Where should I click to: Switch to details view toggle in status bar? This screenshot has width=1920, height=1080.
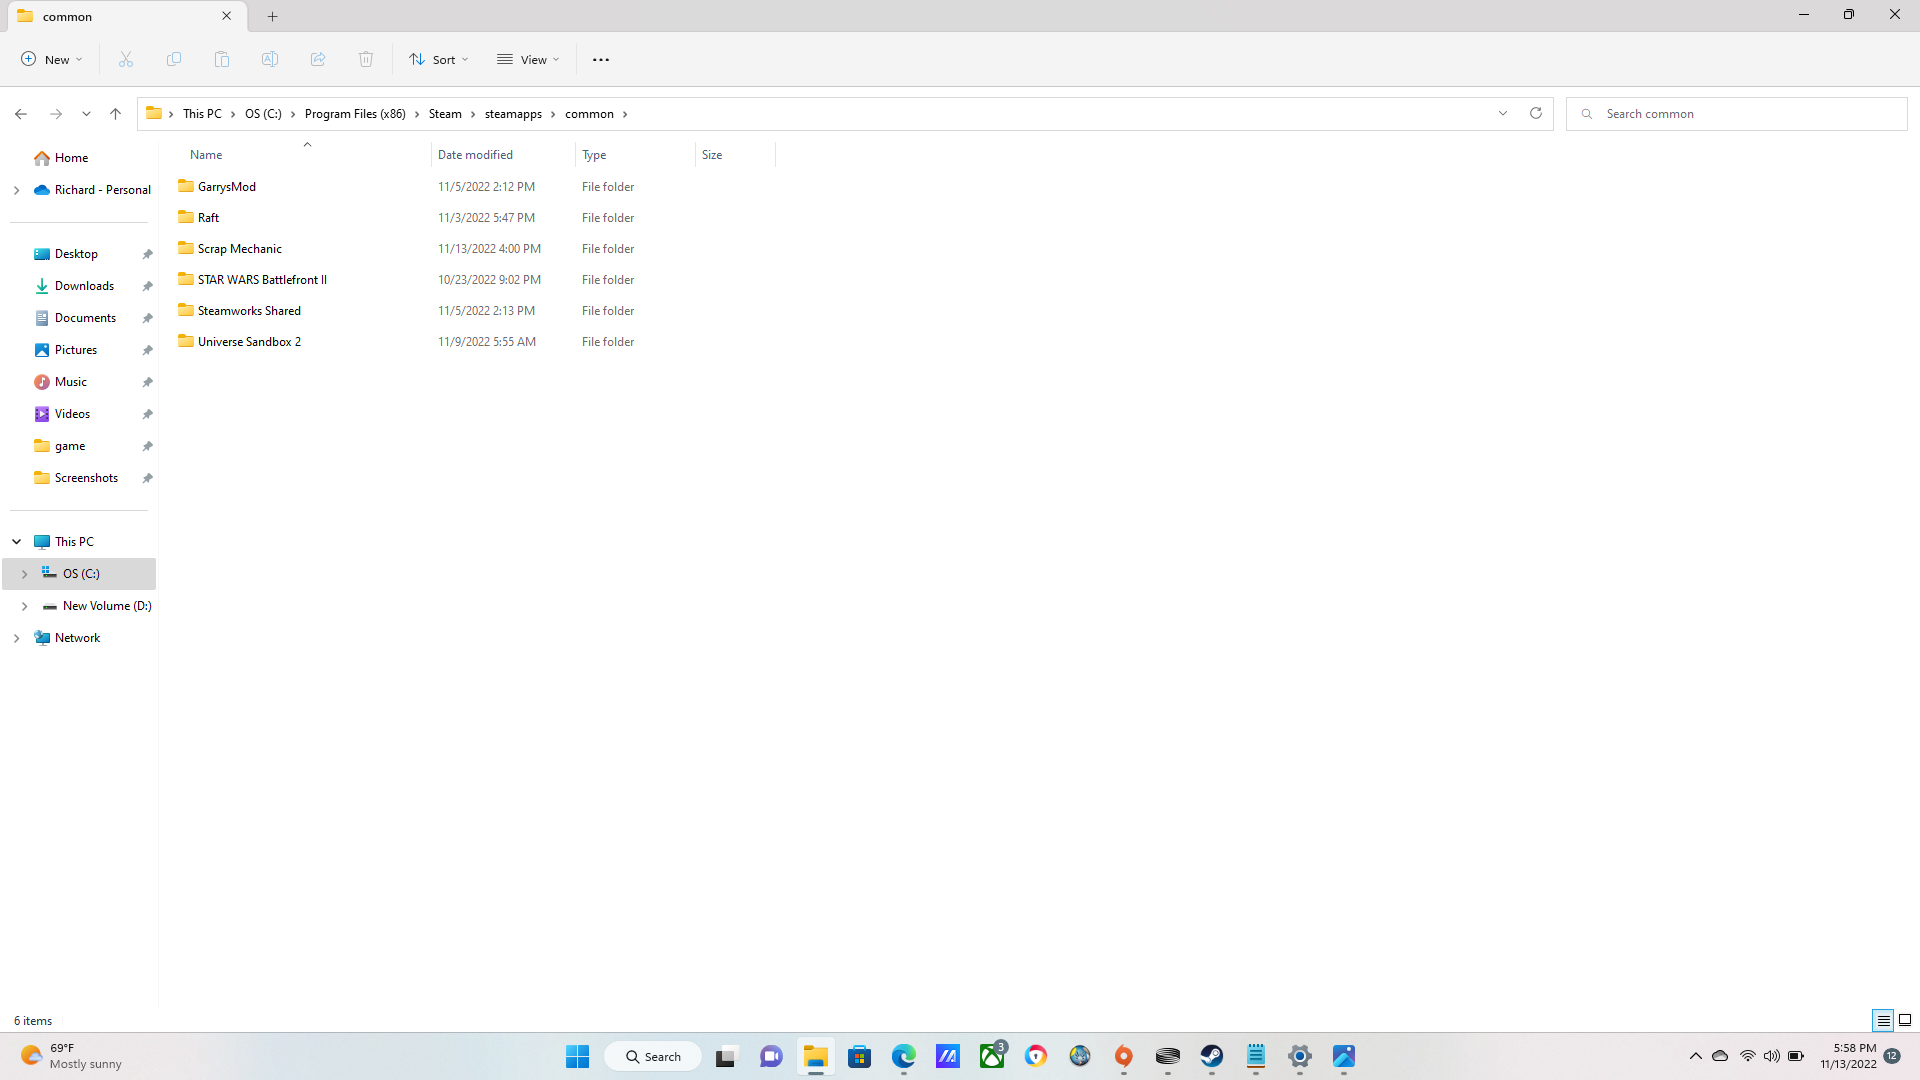pyautogui.click(x=1883, y=1021)
